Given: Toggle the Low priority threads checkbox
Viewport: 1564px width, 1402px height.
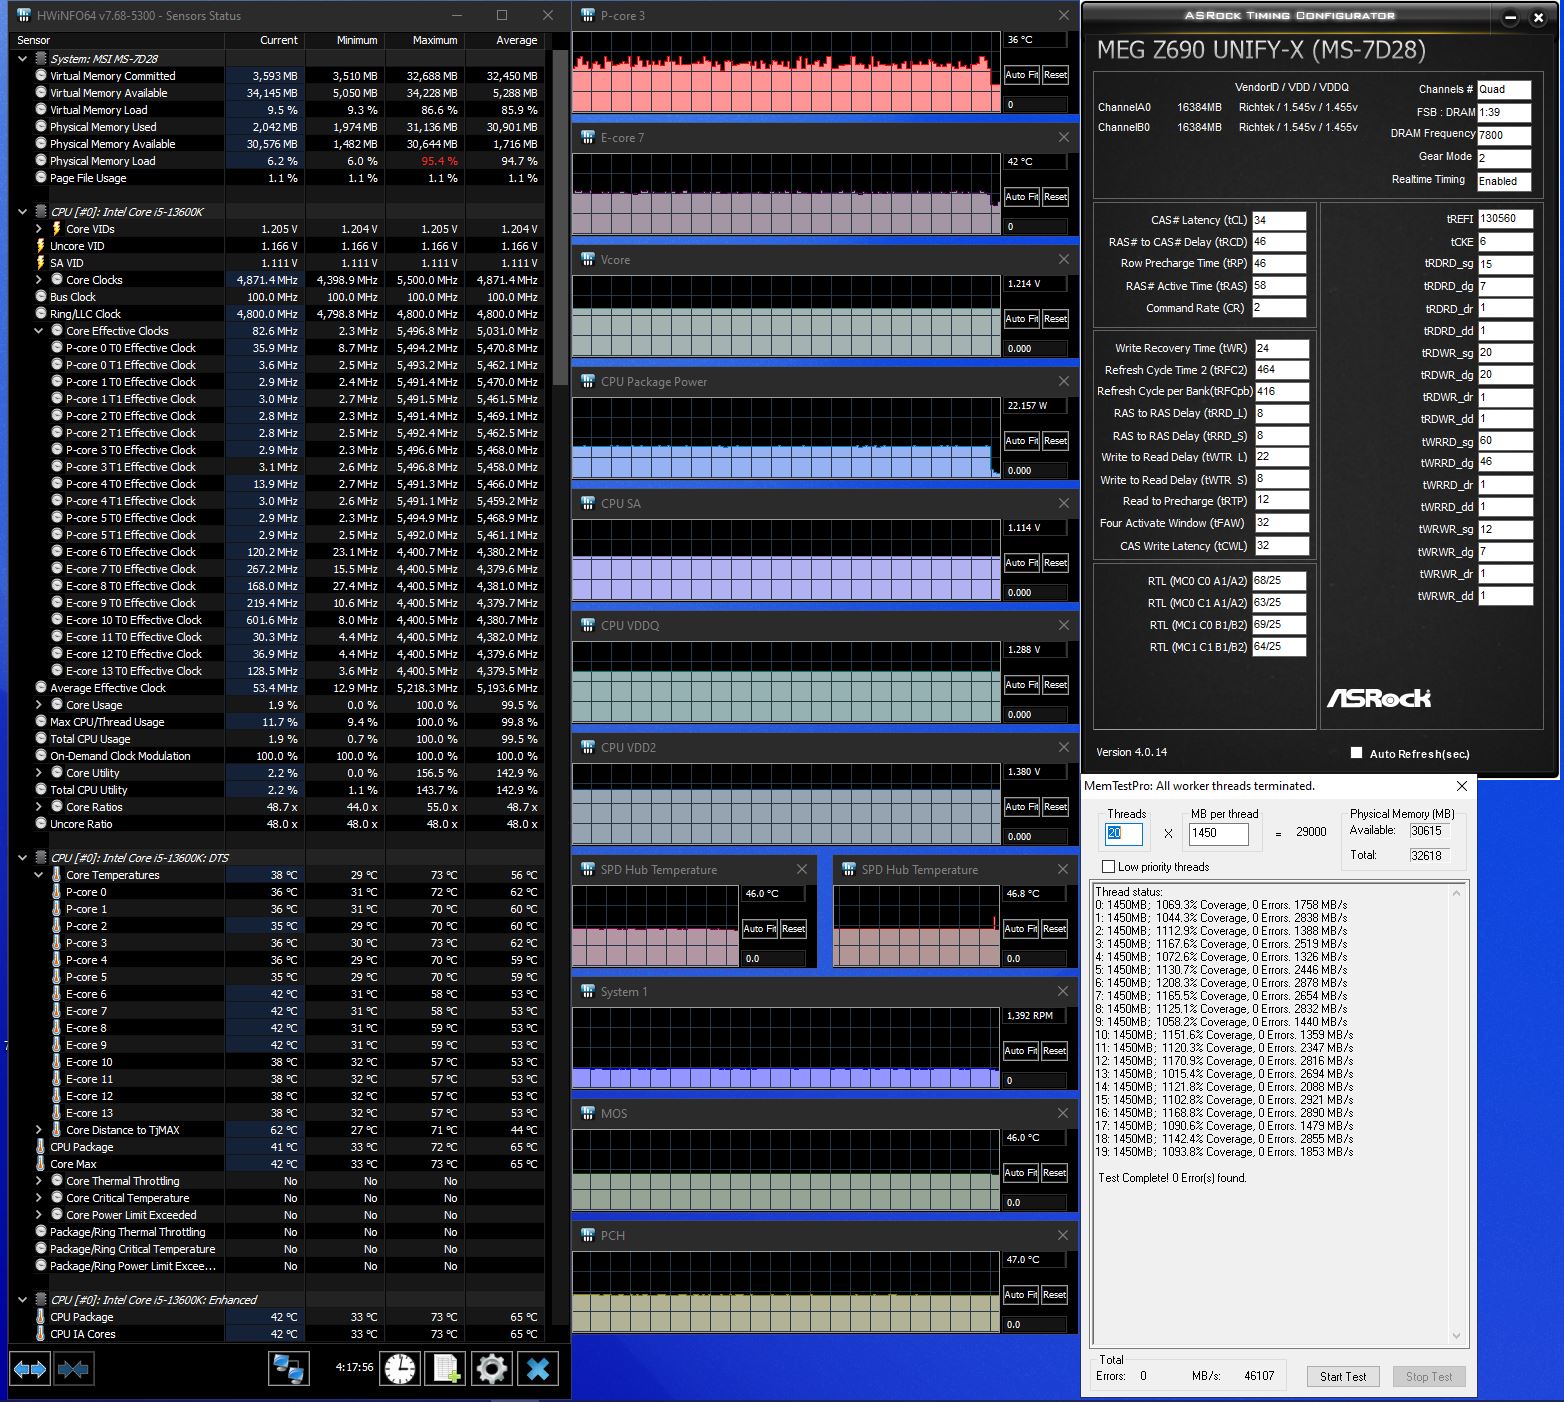Looking at the screenshot, I should pyautogui.click(x=1108, y=867).
